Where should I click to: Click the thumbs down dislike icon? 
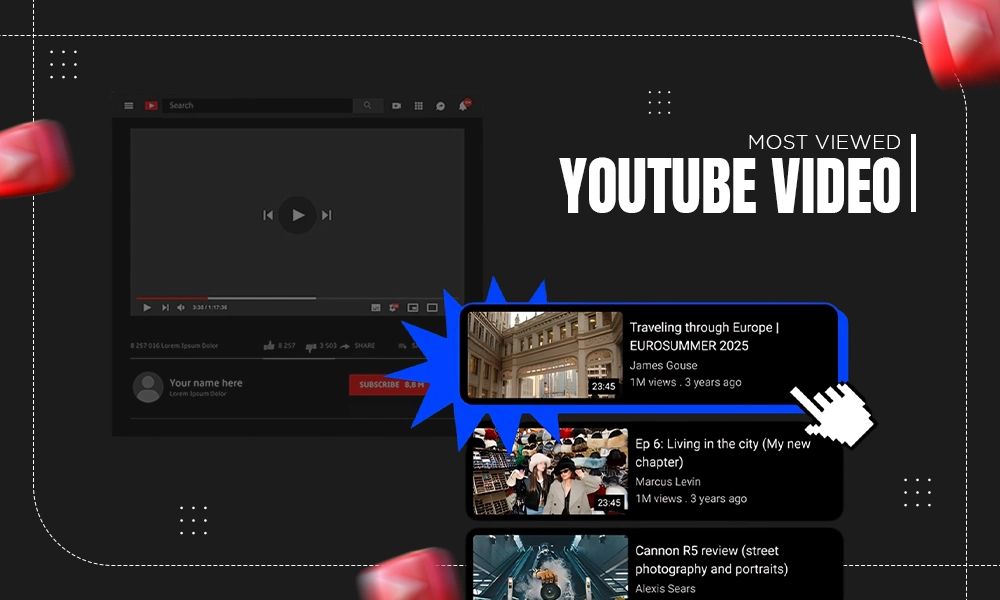click(x=311, y=347)
